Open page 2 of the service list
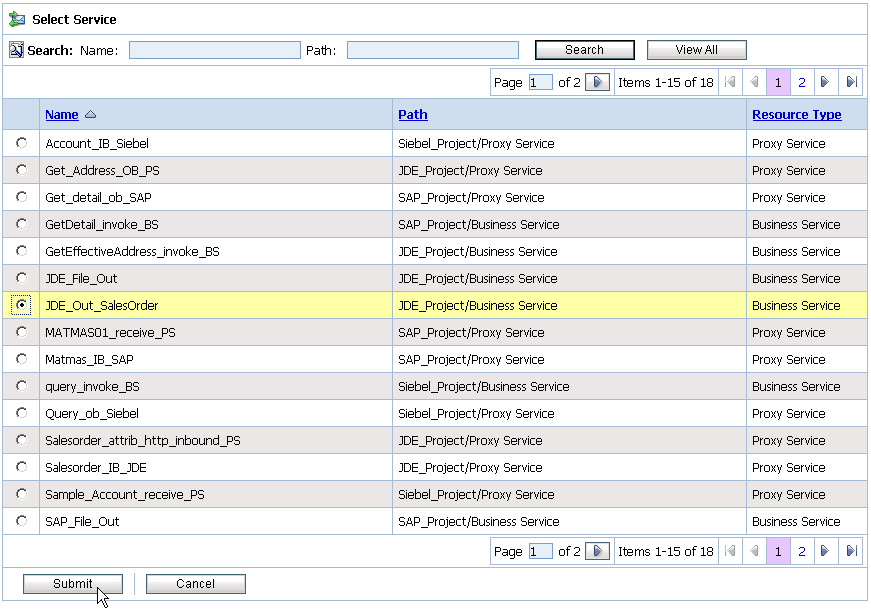 (801, 81)
